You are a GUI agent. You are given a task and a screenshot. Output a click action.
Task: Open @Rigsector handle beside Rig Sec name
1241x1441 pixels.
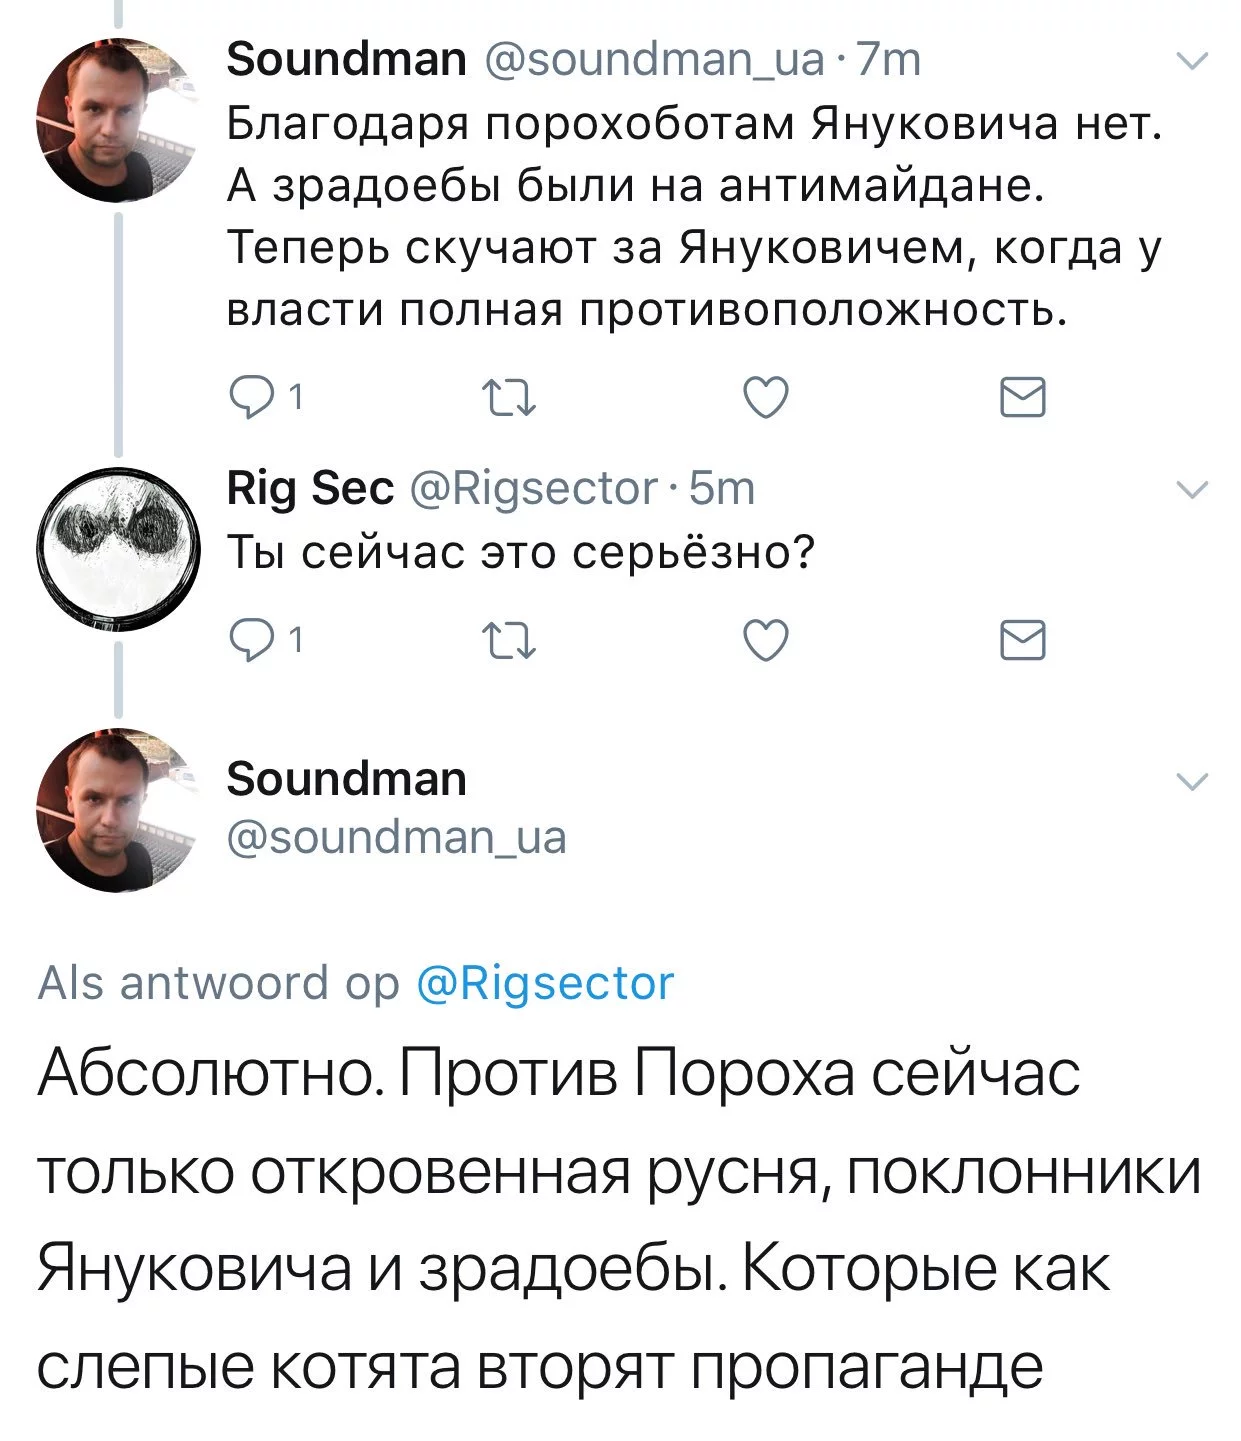coord(533,488)
